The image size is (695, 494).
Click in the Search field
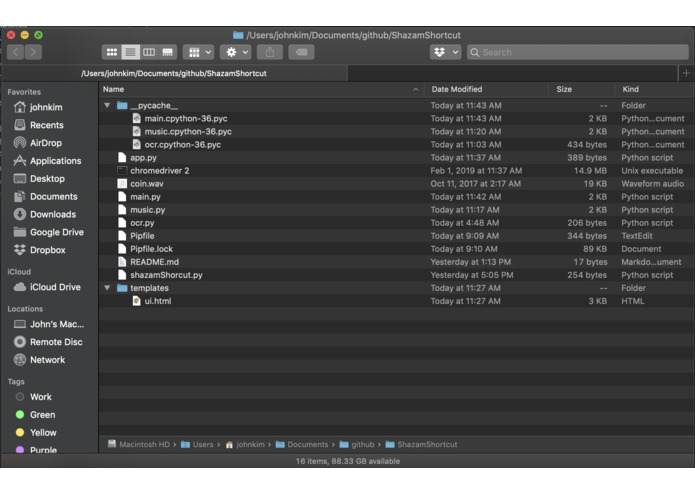pos(578,52)
